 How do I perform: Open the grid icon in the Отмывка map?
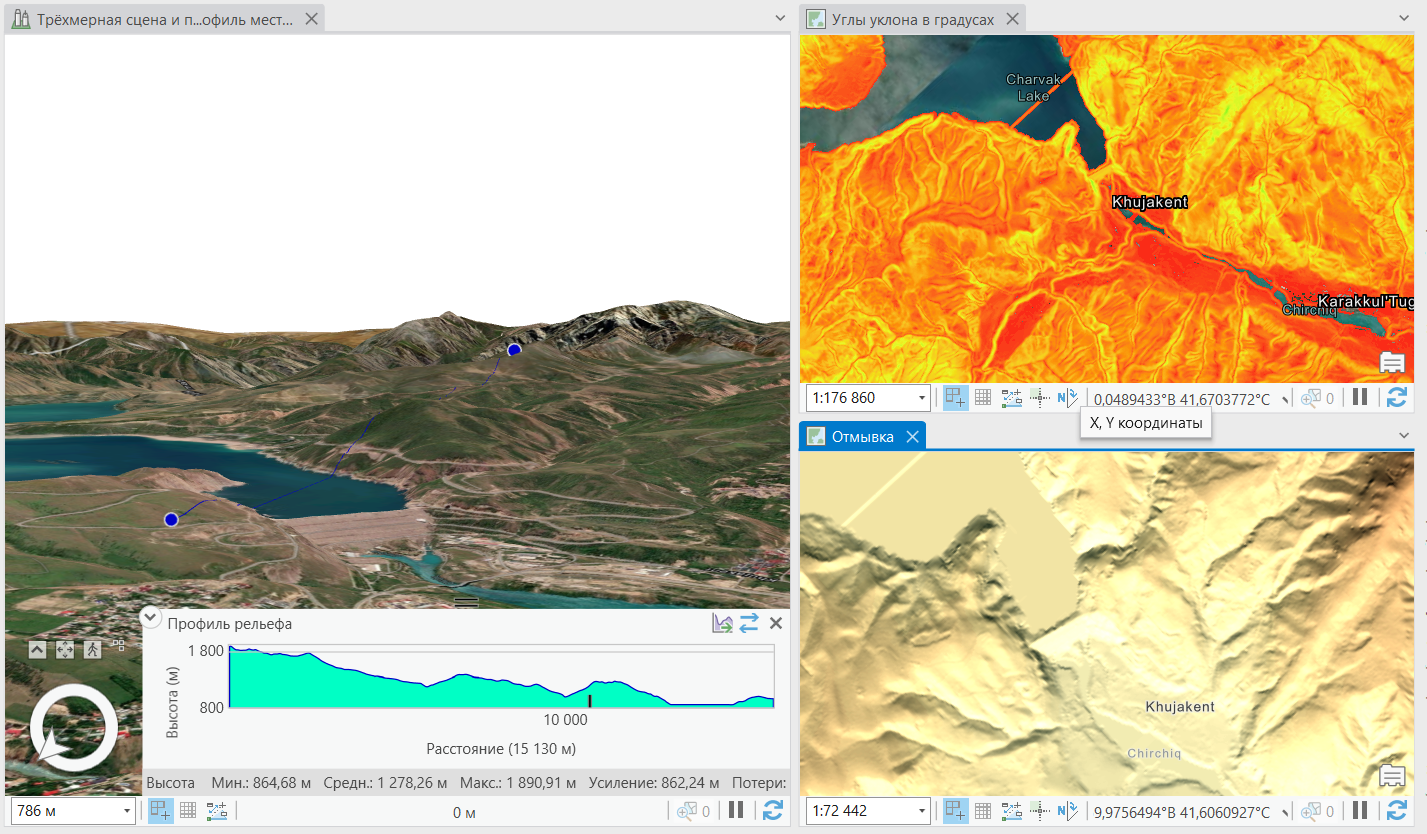tap(983, 811)
